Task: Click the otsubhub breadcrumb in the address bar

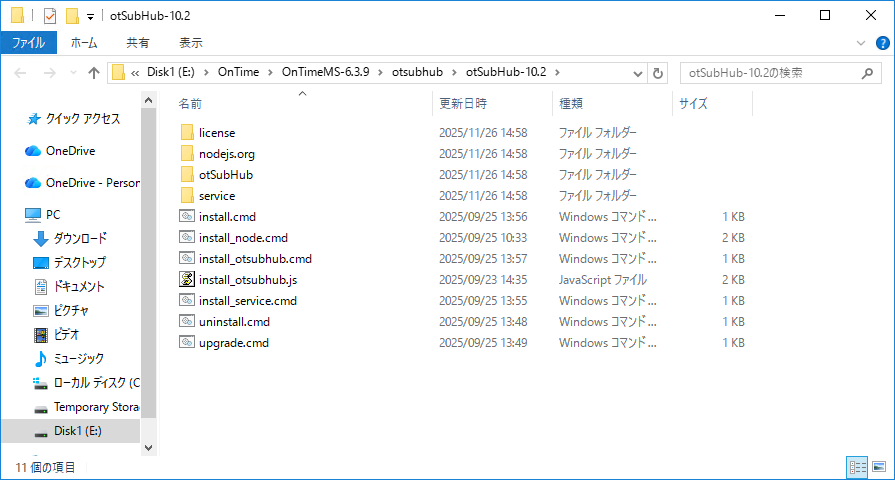Action: coord(417,73)
